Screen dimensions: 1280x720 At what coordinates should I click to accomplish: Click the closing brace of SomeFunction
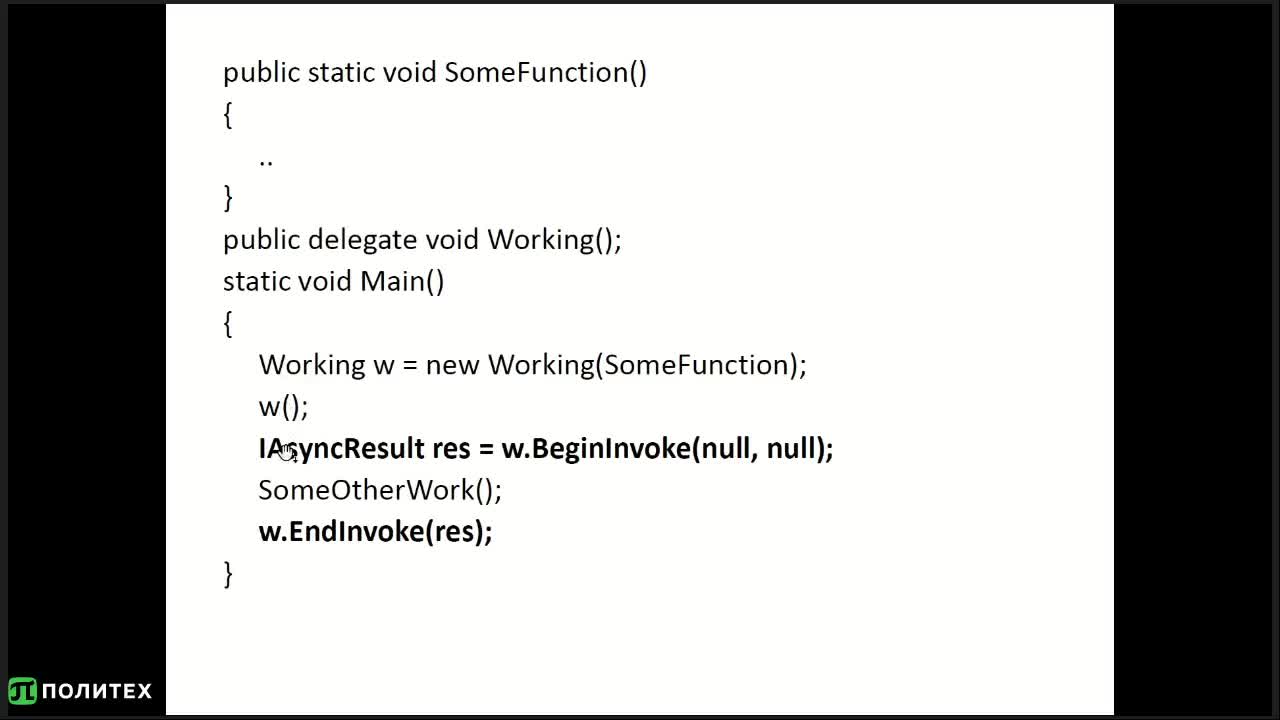(228, 198)
